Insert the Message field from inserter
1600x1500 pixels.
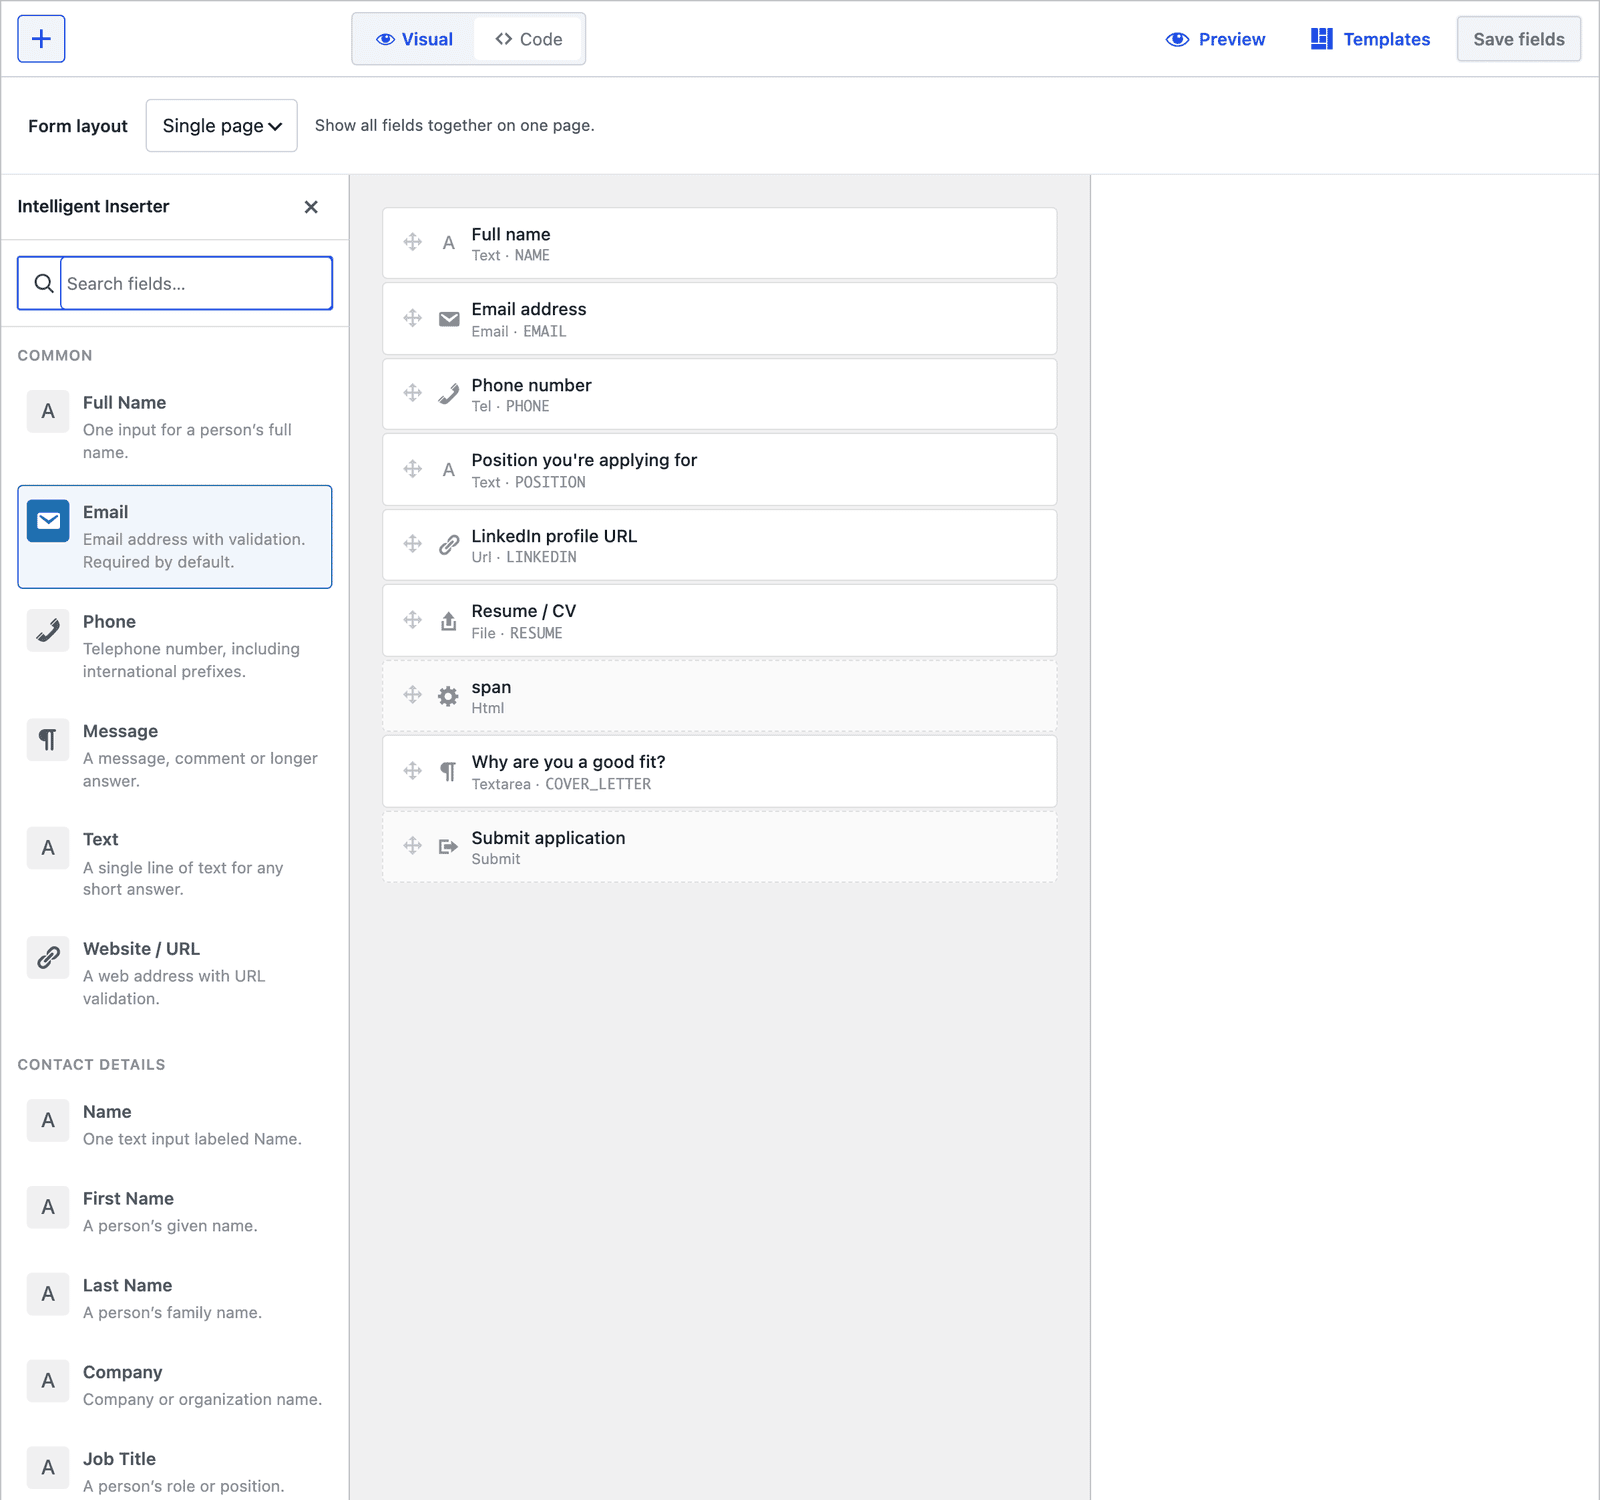click(x=175, y=756)
